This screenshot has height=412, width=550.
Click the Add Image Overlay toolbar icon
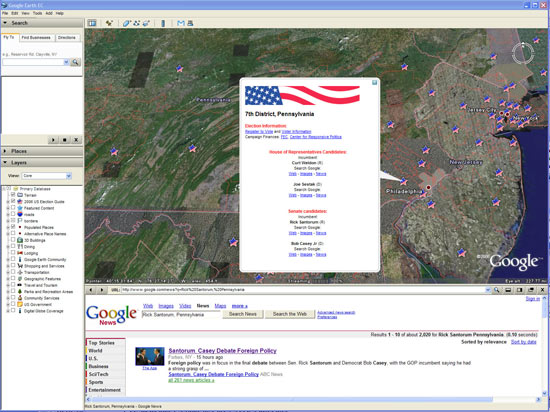click(x=146, y=23)
